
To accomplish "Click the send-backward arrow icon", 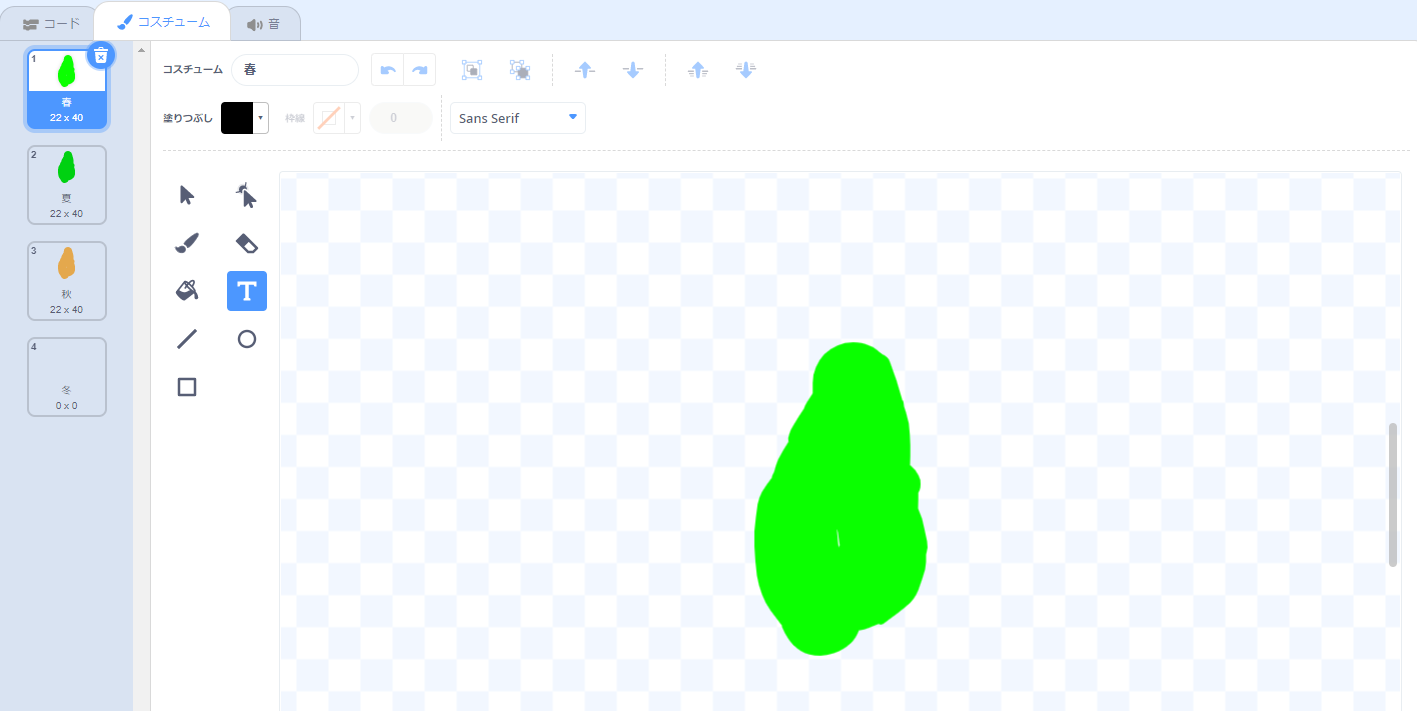I will (x=633, y=69).
